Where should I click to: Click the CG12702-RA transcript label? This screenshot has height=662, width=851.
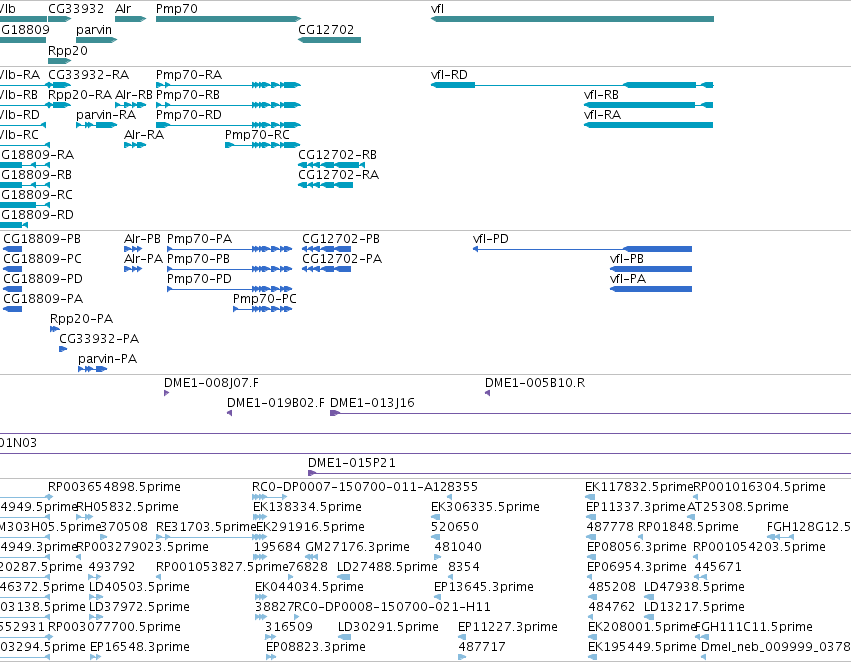click(338, 175)
